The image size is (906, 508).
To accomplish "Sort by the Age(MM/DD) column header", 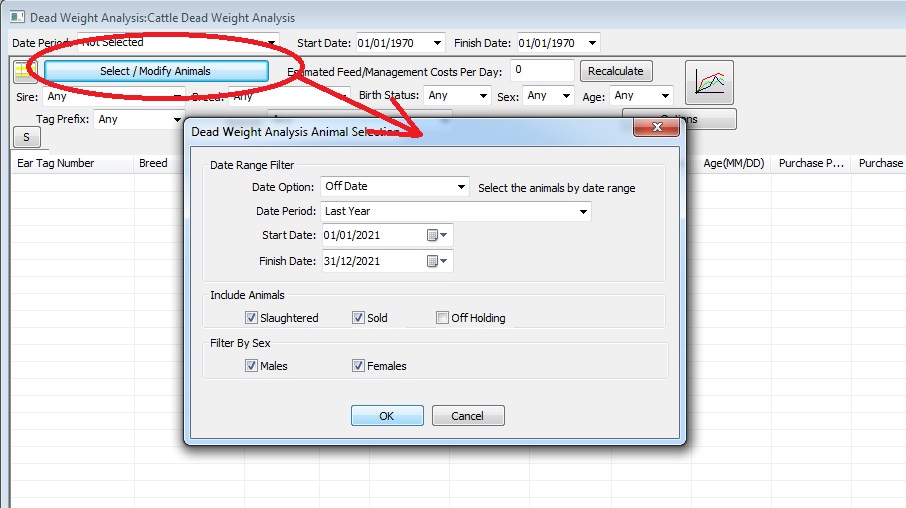I will 734,164.
